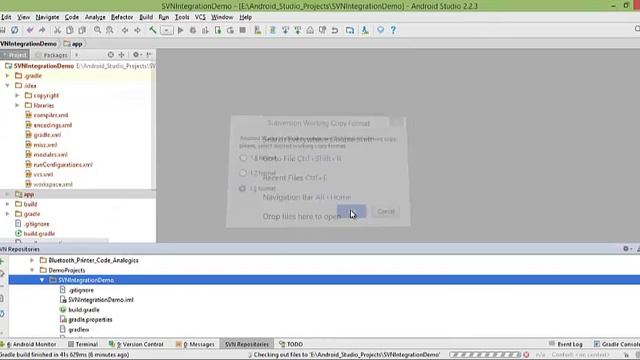Screen dimensions: 640x360
Task: Open the Refactor menu
Action: [122, 17]
